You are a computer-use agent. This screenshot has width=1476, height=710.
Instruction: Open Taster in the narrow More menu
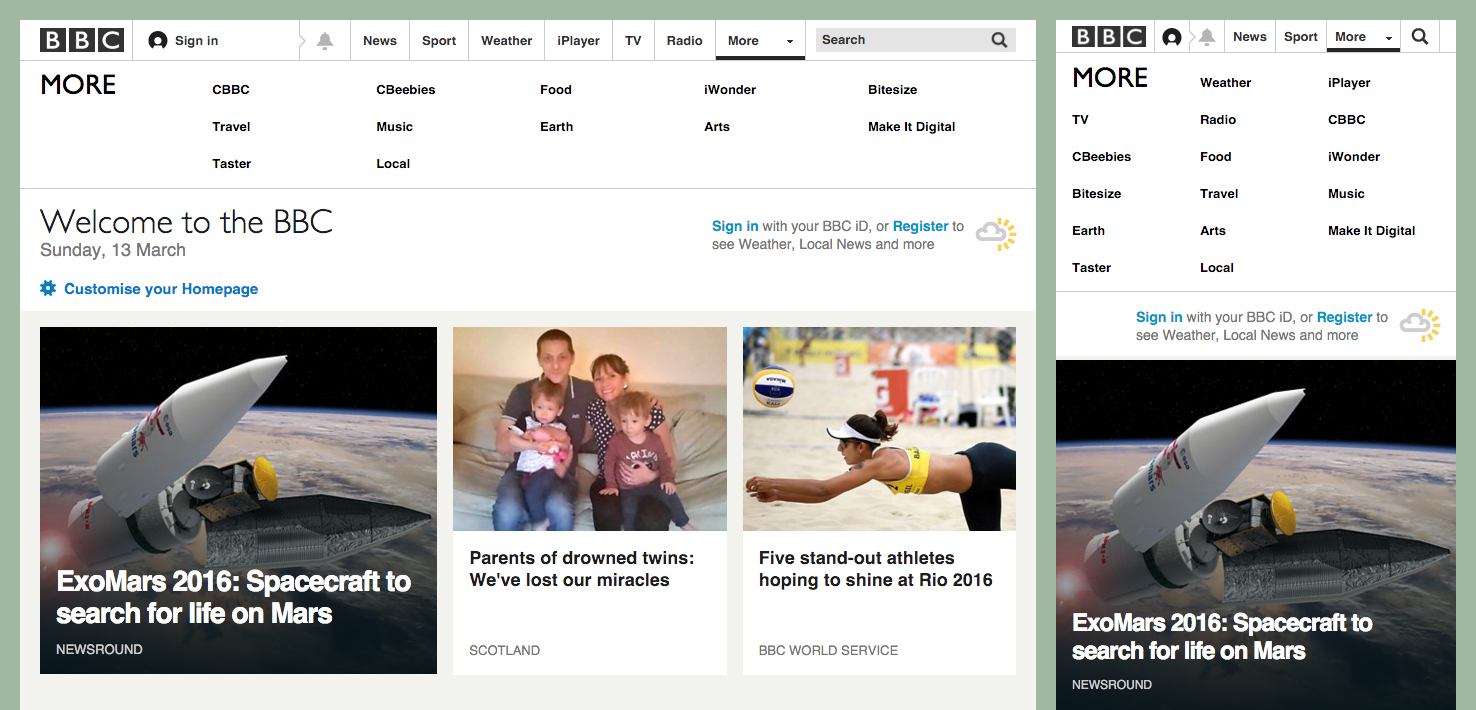(x=1092, y=268)
